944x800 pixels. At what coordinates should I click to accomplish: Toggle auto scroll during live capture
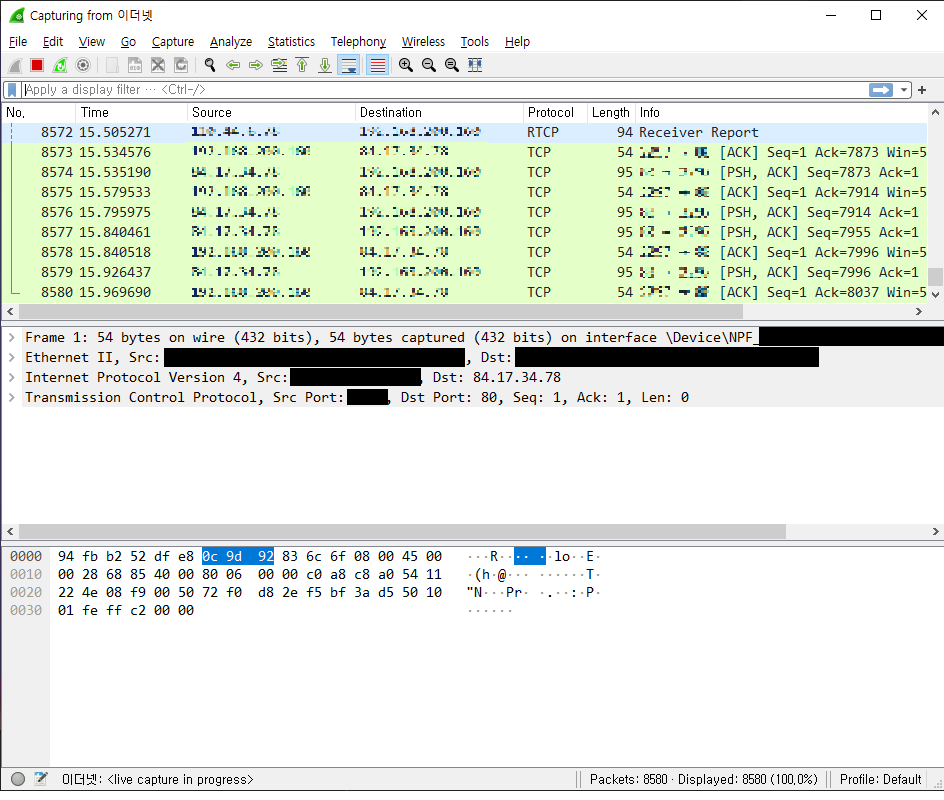349,65
